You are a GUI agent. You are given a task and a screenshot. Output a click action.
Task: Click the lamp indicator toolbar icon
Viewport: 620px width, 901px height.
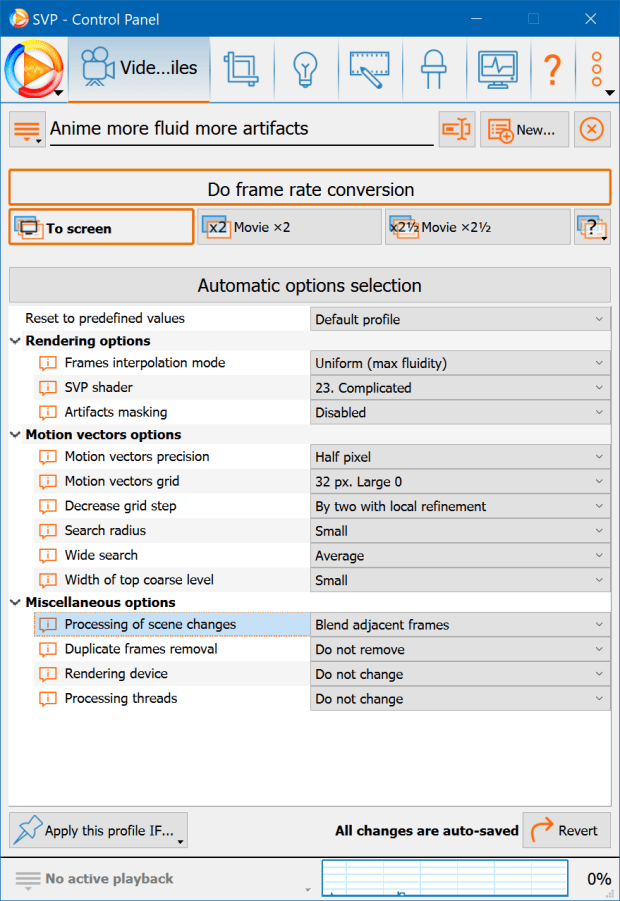[x=434, y=68]
